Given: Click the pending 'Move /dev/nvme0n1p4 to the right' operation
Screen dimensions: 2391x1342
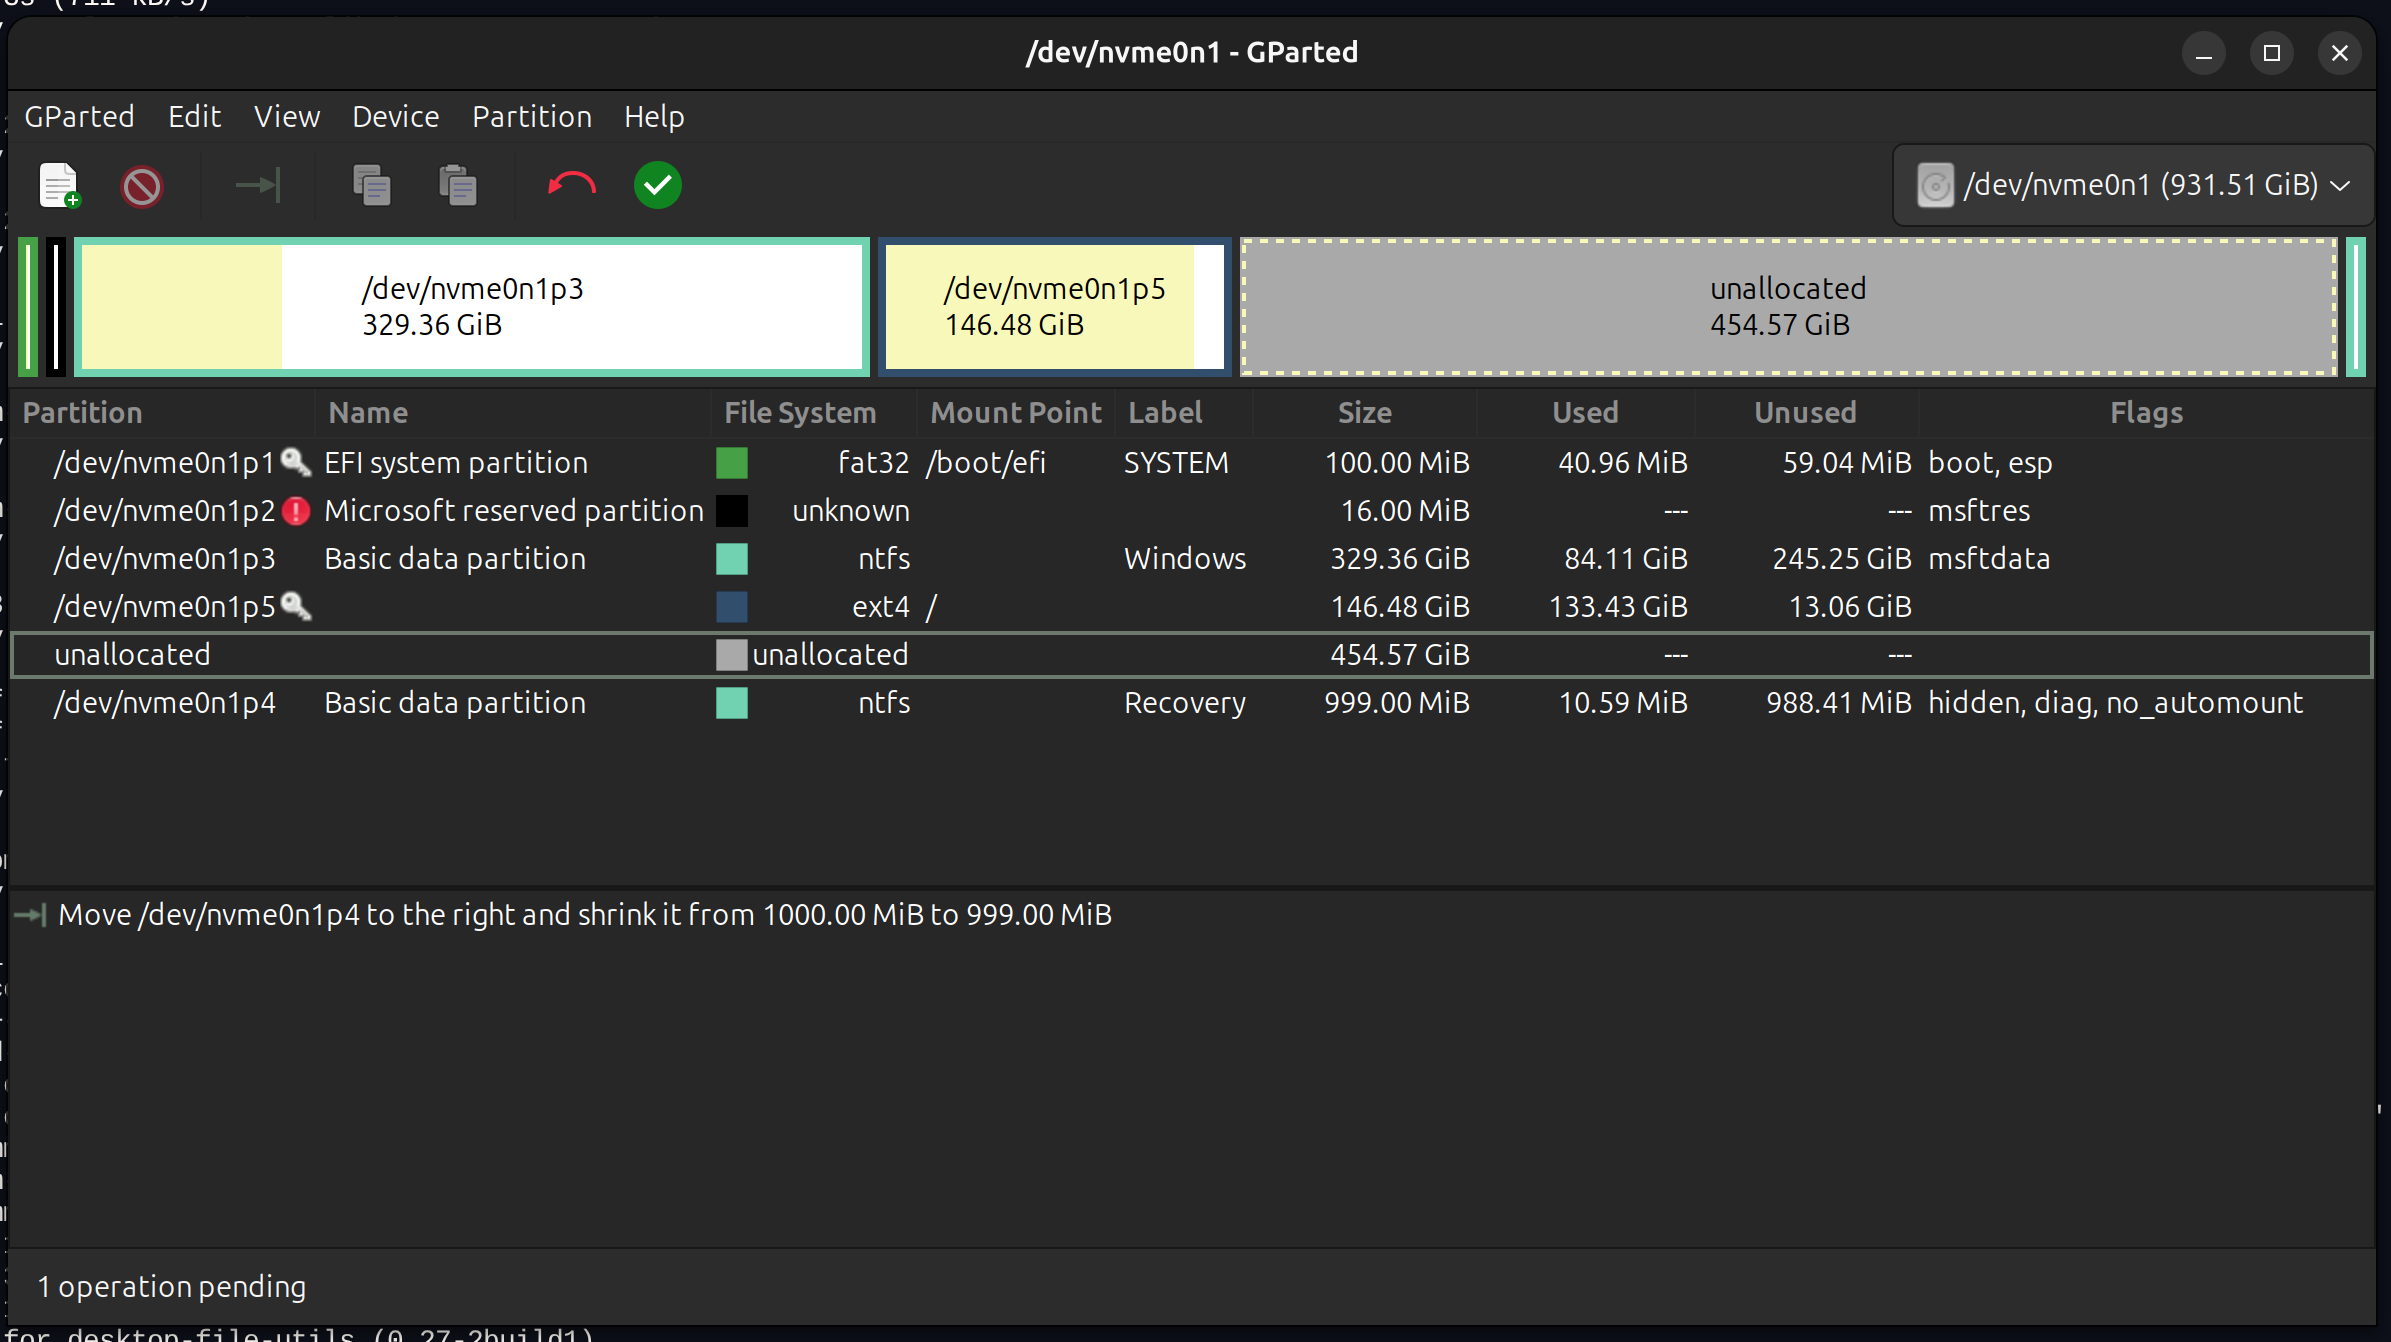Looking at the screenshot, I should [585, 915].
